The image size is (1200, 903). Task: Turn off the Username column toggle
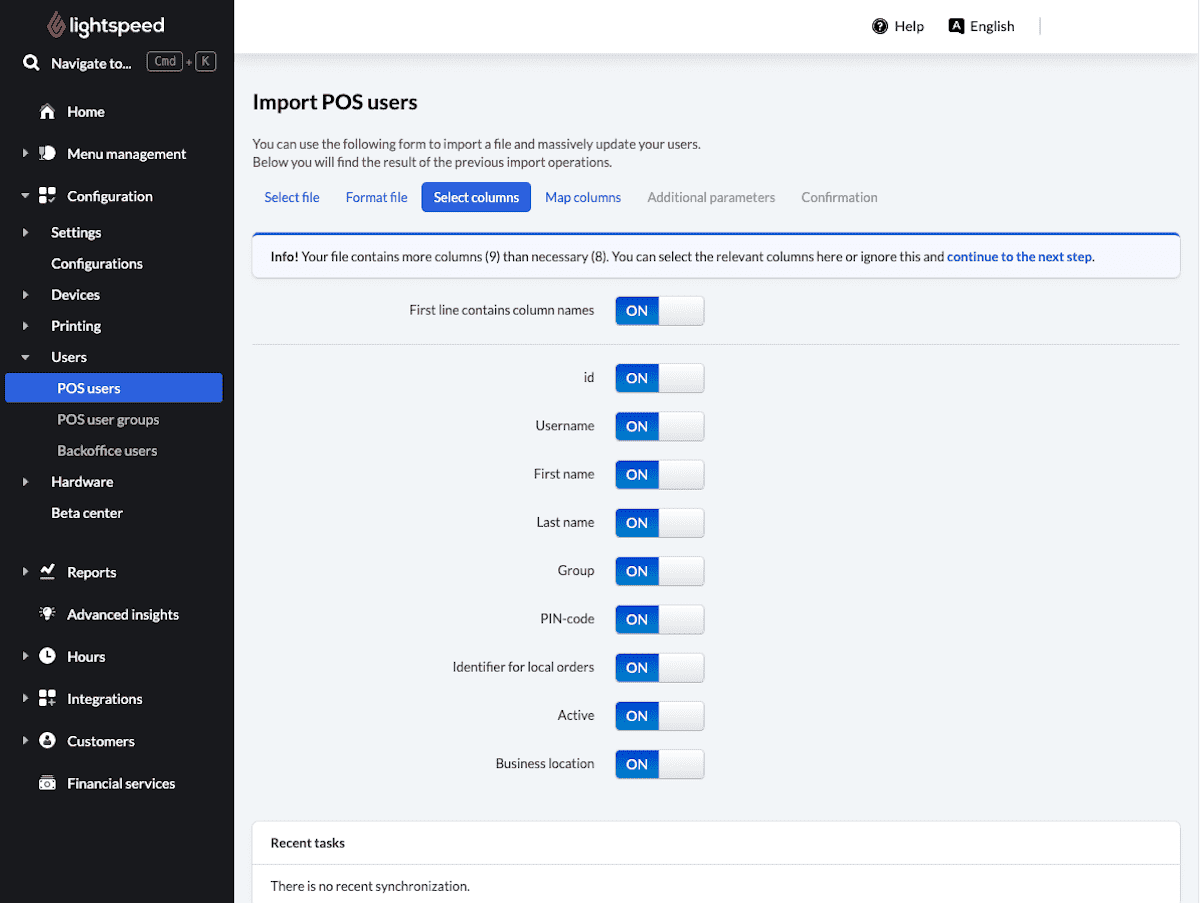[659, 426]
